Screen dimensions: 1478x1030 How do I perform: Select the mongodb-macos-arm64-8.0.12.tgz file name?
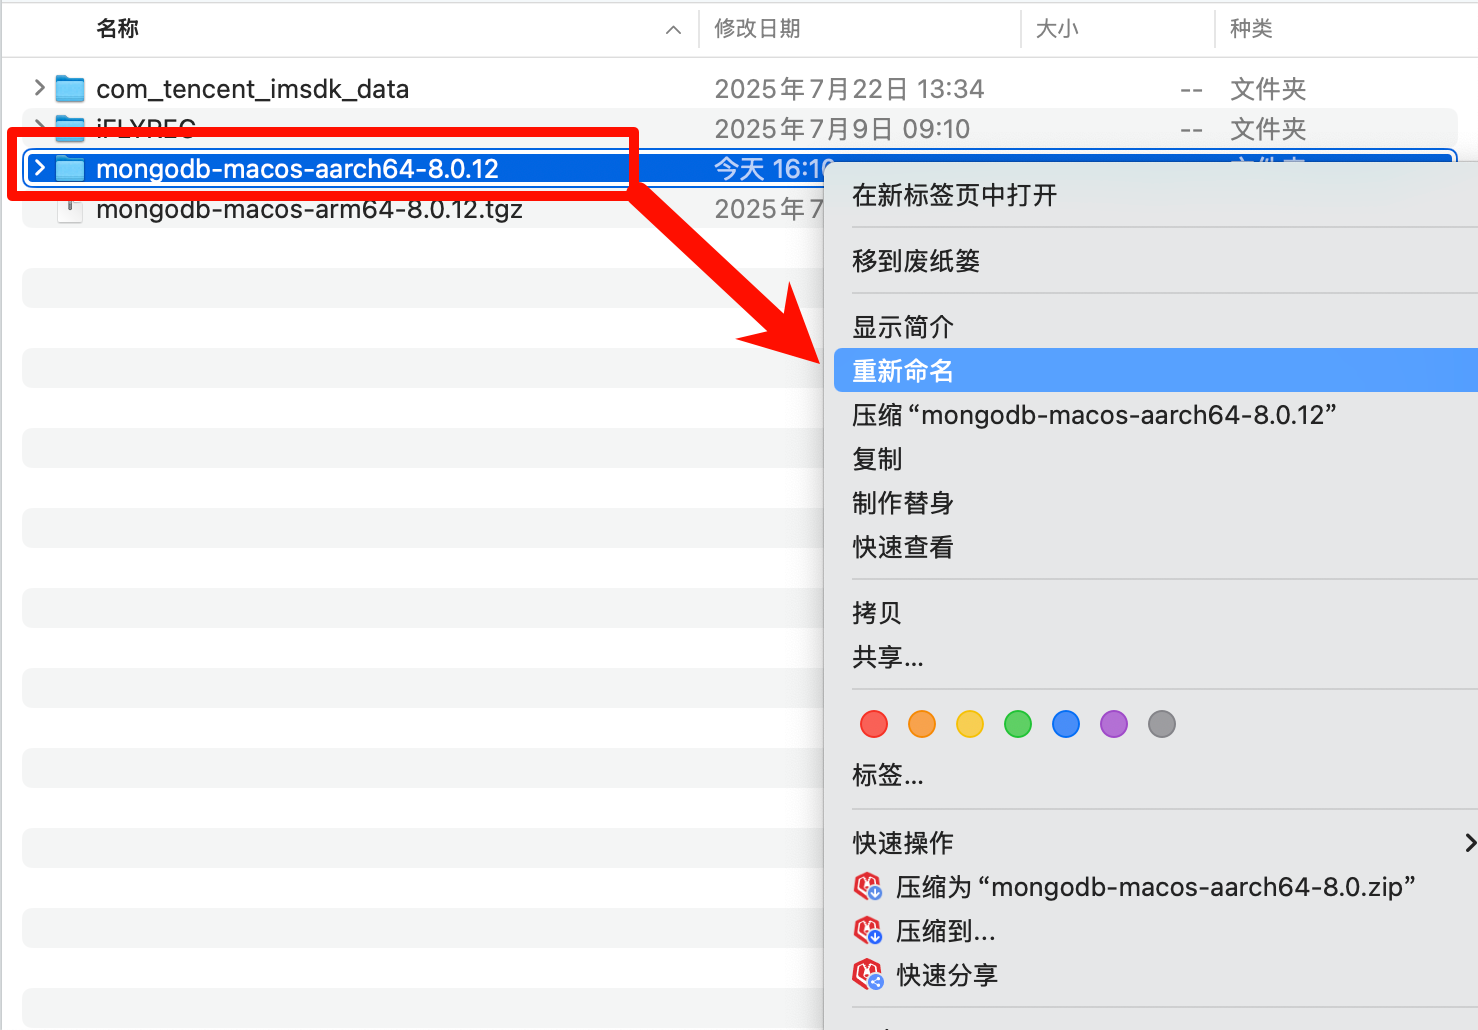tap(309, 211)
